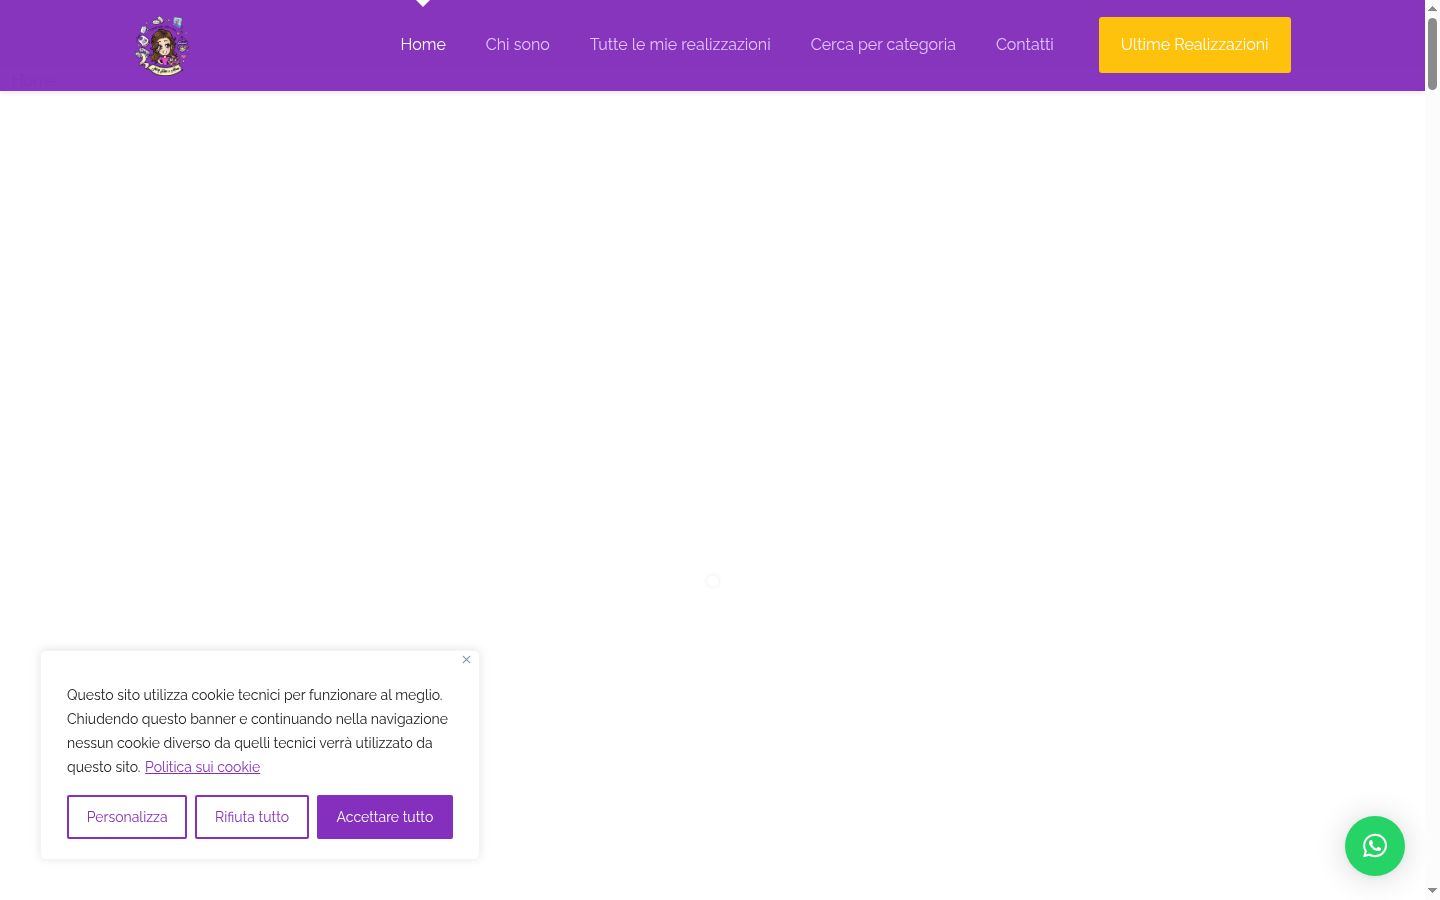1440x900 pixels.
Task: Open the WhatsApp chat button
Action: (1374, 846)
